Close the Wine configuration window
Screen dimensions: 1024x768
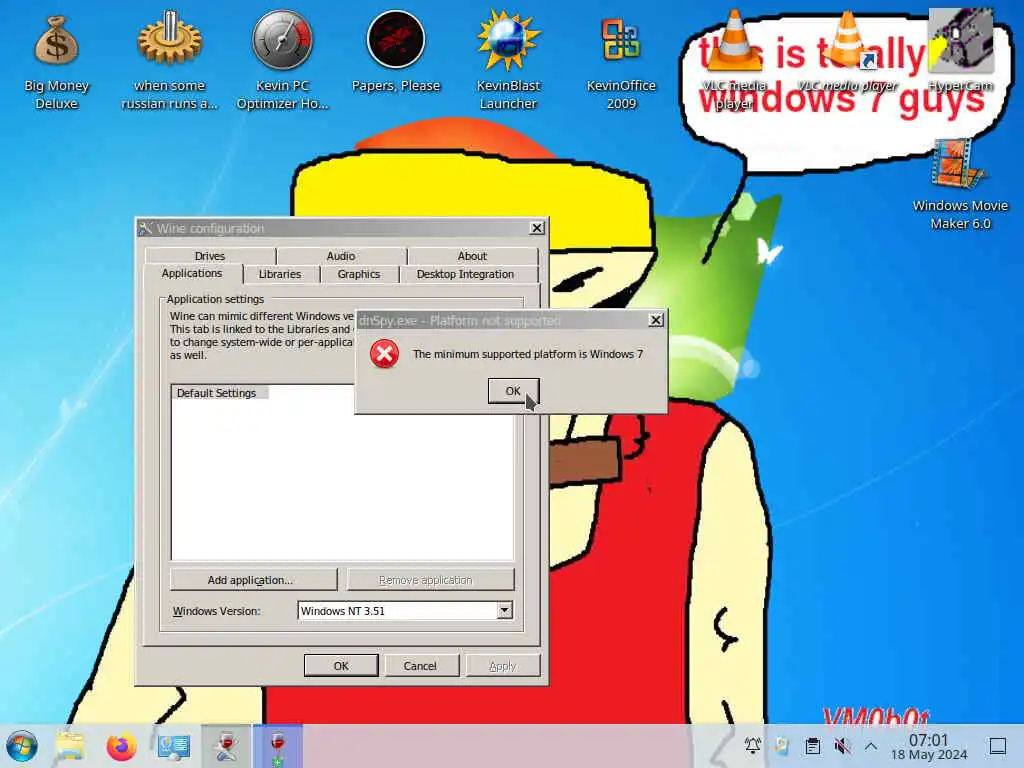pyautogui.click(x=537, y=227)
